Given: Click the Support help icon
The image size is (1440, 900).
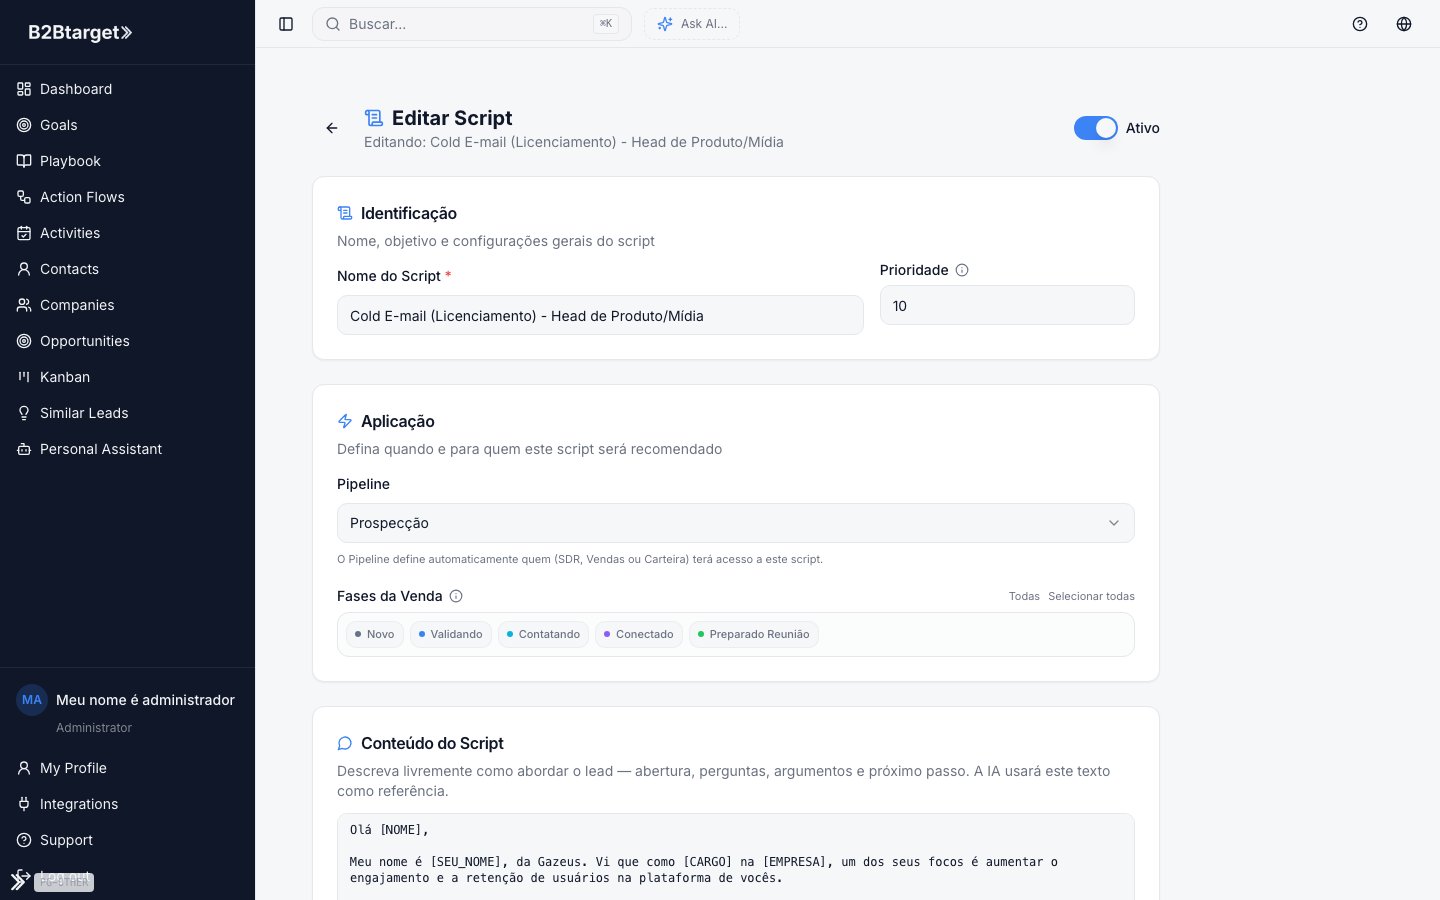Looking at the screenshot, I should tap(24, 840).
